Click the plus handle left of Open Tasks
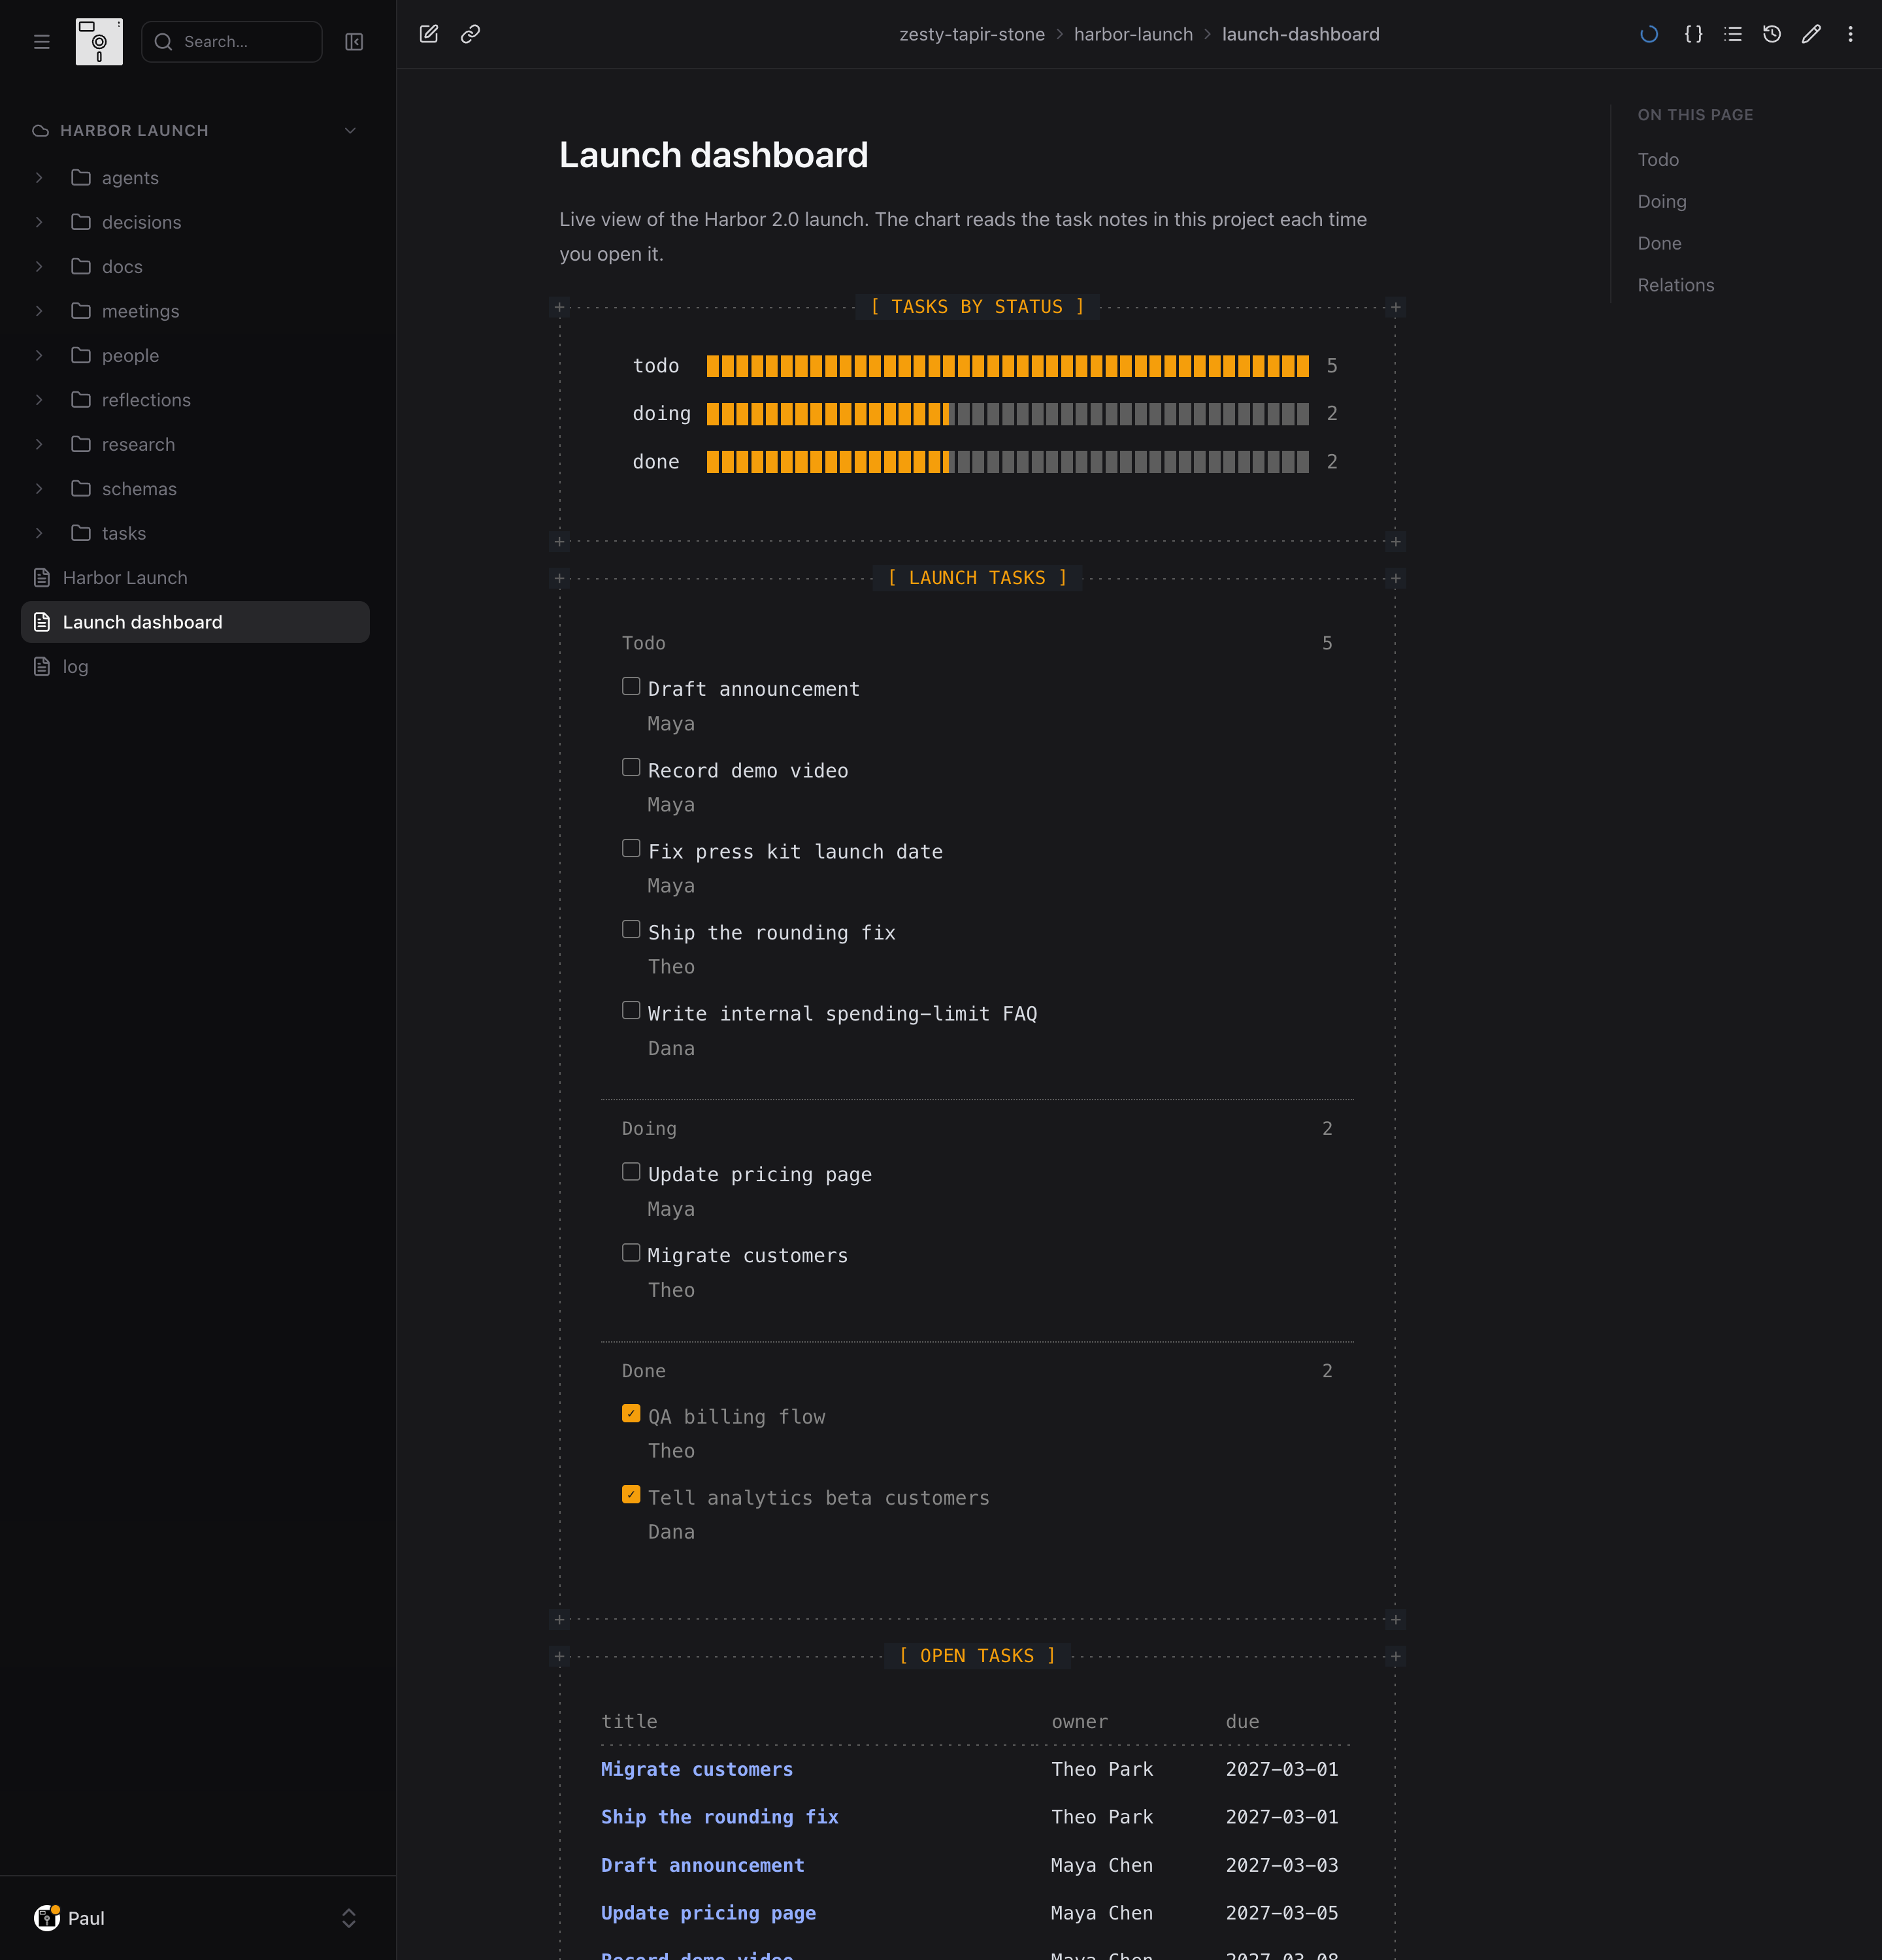The height and width of the screenshot is (1960, 1882). click(560, 1656)
